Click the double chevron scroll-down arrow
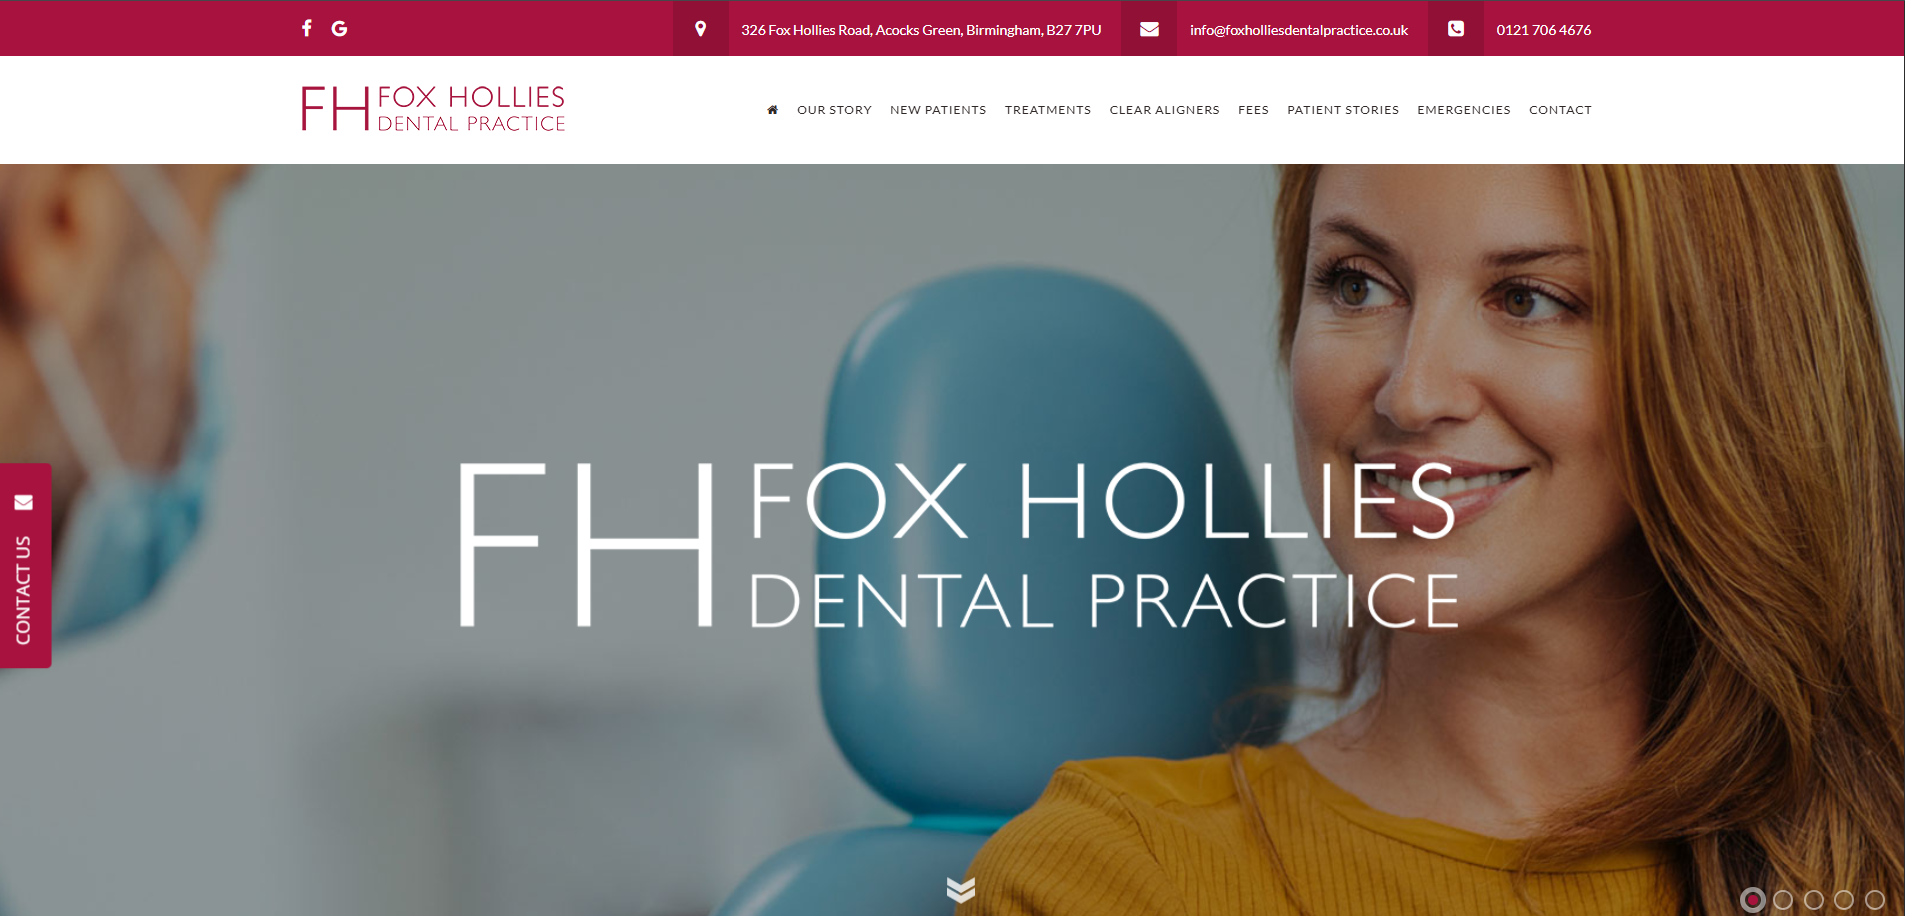Screen dimensions: 1905x916 click(x=961, y=889)
